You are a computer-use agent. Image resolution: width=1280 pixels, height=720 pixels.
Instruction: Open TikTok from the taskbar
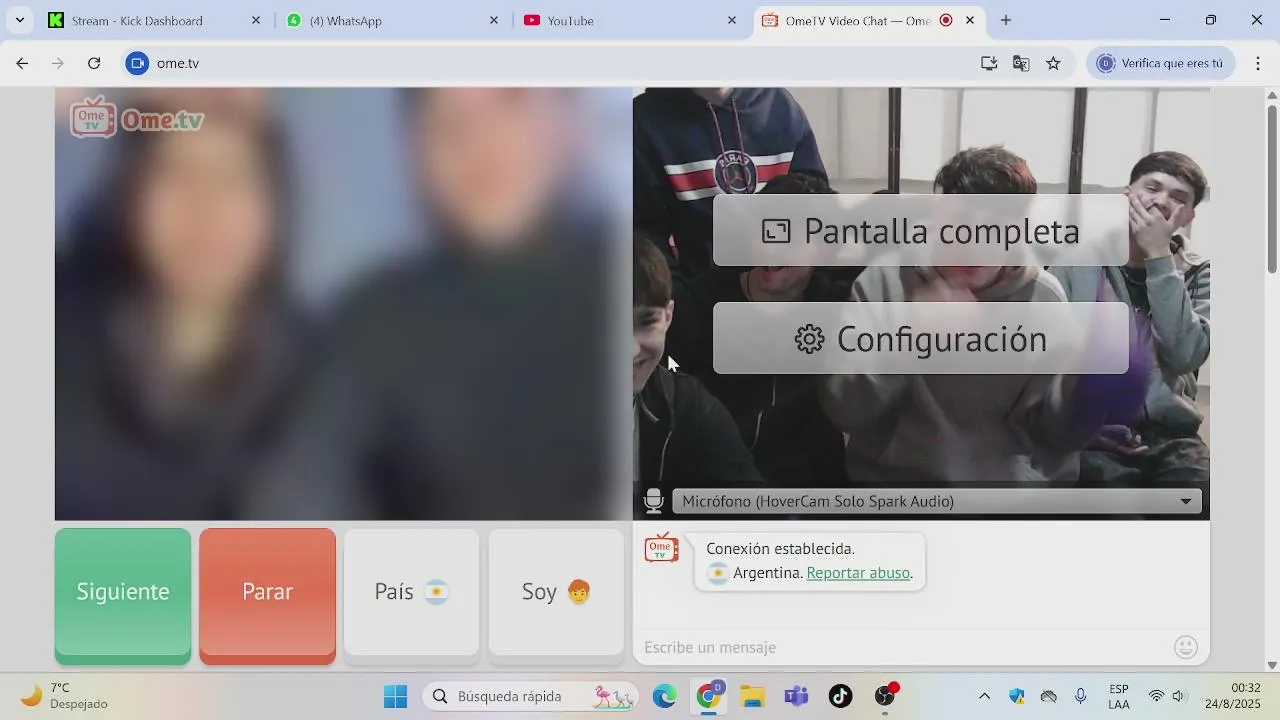tap(841, 696)
